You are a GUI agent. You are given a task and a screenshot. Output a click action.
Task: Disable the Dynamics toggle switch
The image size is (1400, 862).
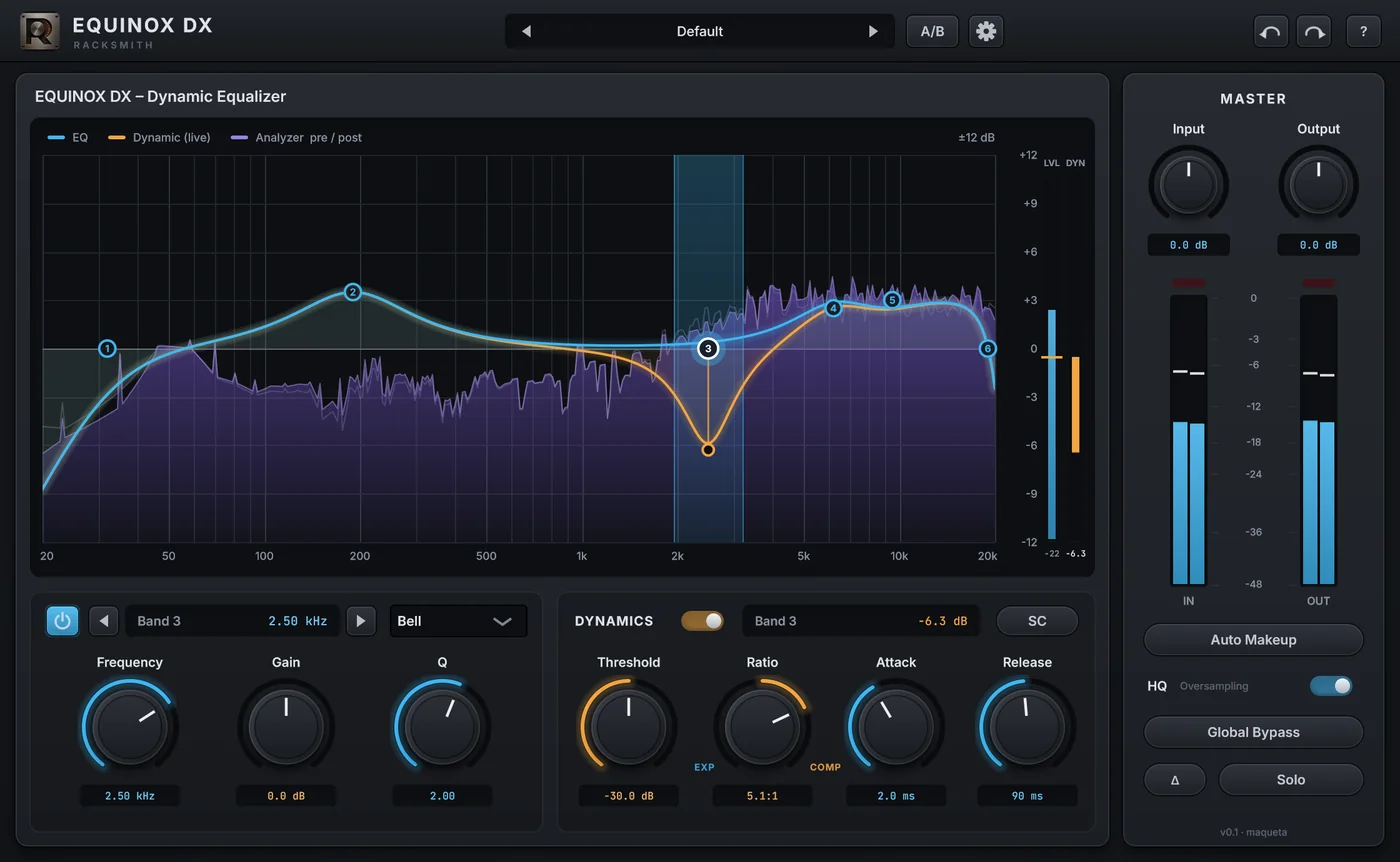tap(702, 621)
